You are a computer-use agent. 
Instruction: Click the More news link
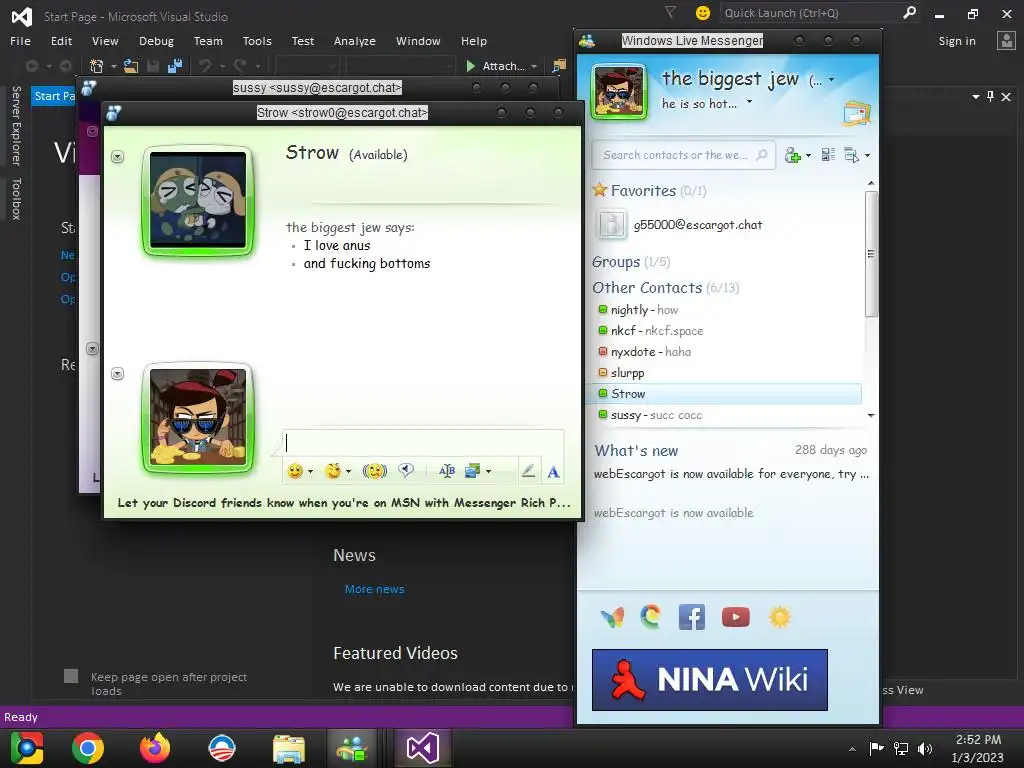coord(374,589)
